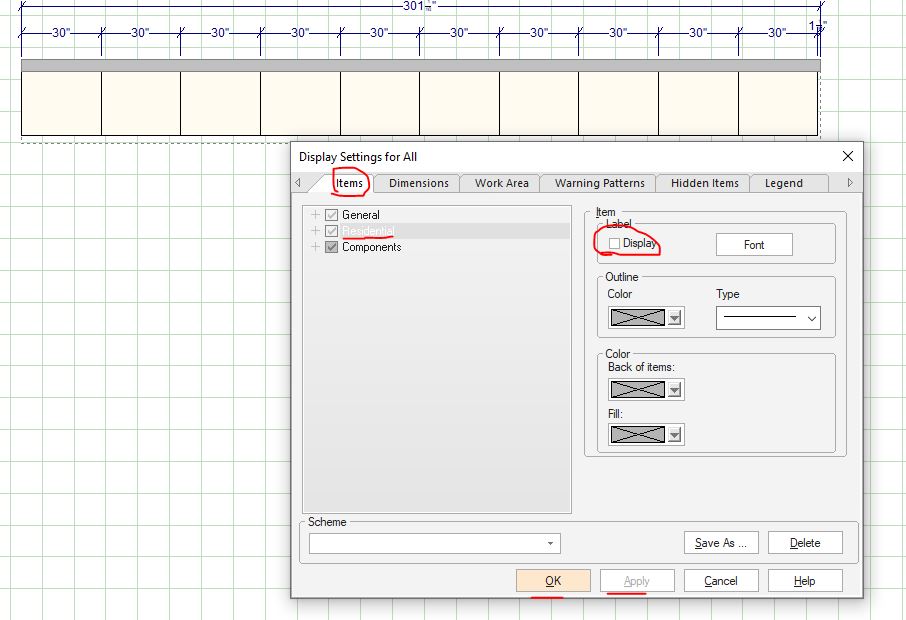Click the Outline Color swatch

[x=637, y=318]
